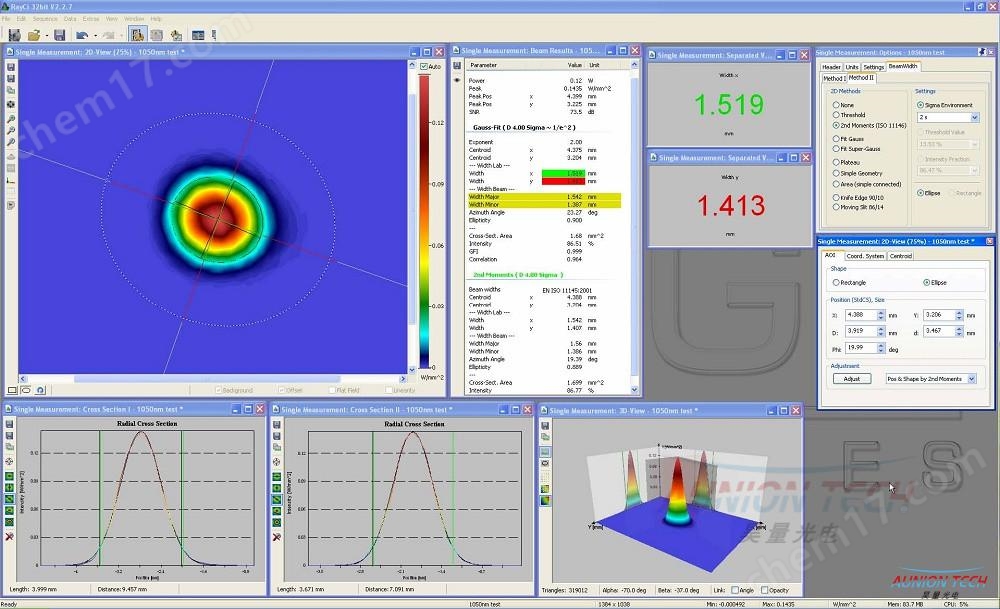
Task: Click rectangle shape icon below the 2D view
Action: (13, 390)
